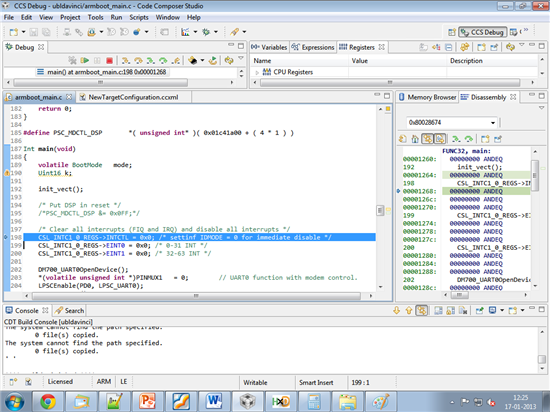Click the Resume green play icon in Debug view
The height and width of the screenshot is (412, 550).
pos(85,60)
